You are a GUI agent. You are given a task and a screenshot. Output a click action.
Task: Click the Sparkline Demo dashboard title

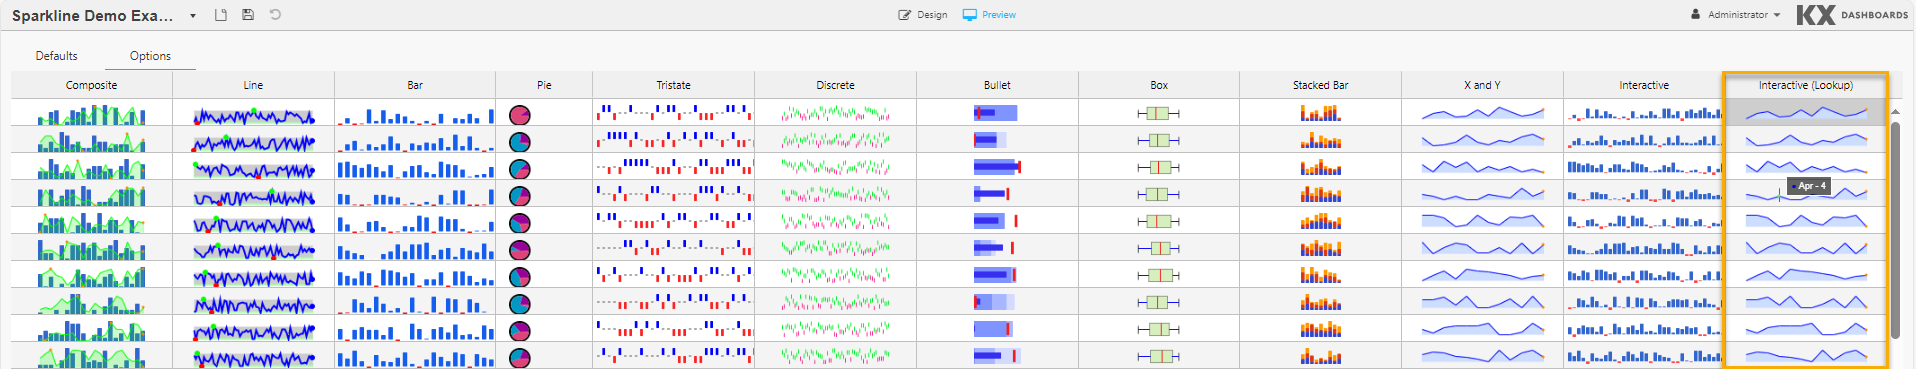(x=92, y=16)
